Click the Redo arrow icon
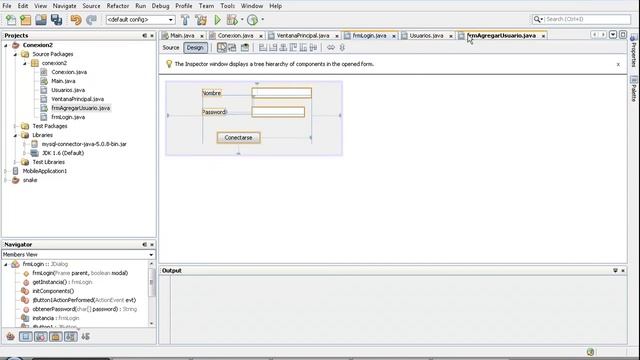This screenshot has width=640, height=360. pos(91,20)
